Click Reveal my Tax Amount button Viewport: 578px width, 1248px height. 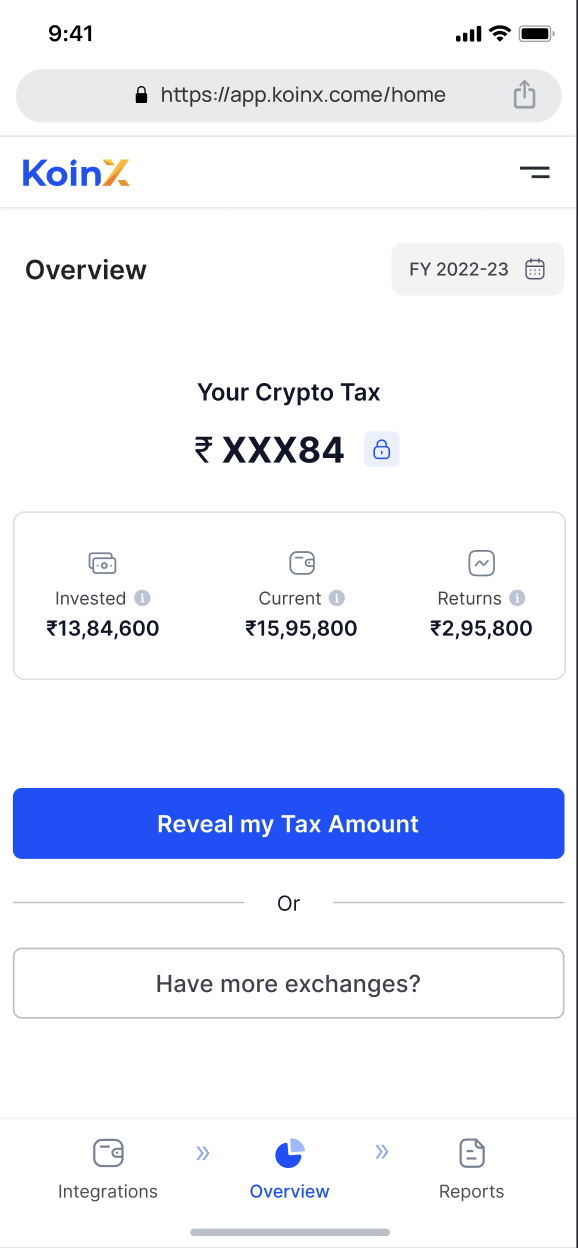[289, 823]
